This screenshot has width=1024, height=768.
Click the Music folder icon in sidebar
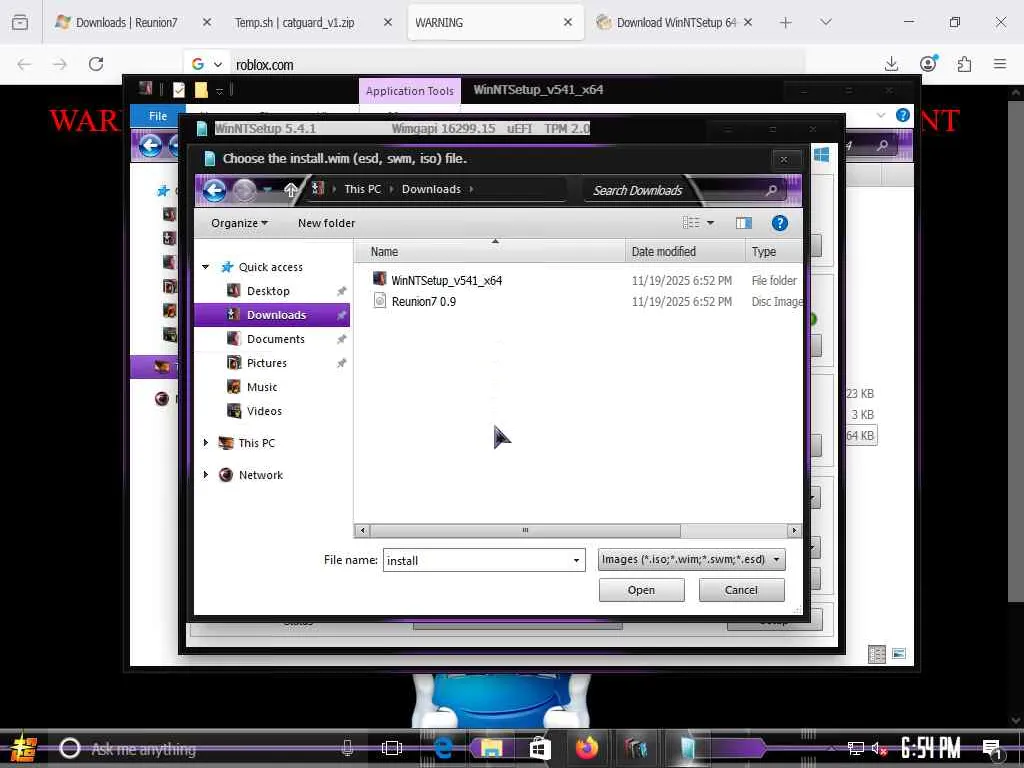point(234,387)
